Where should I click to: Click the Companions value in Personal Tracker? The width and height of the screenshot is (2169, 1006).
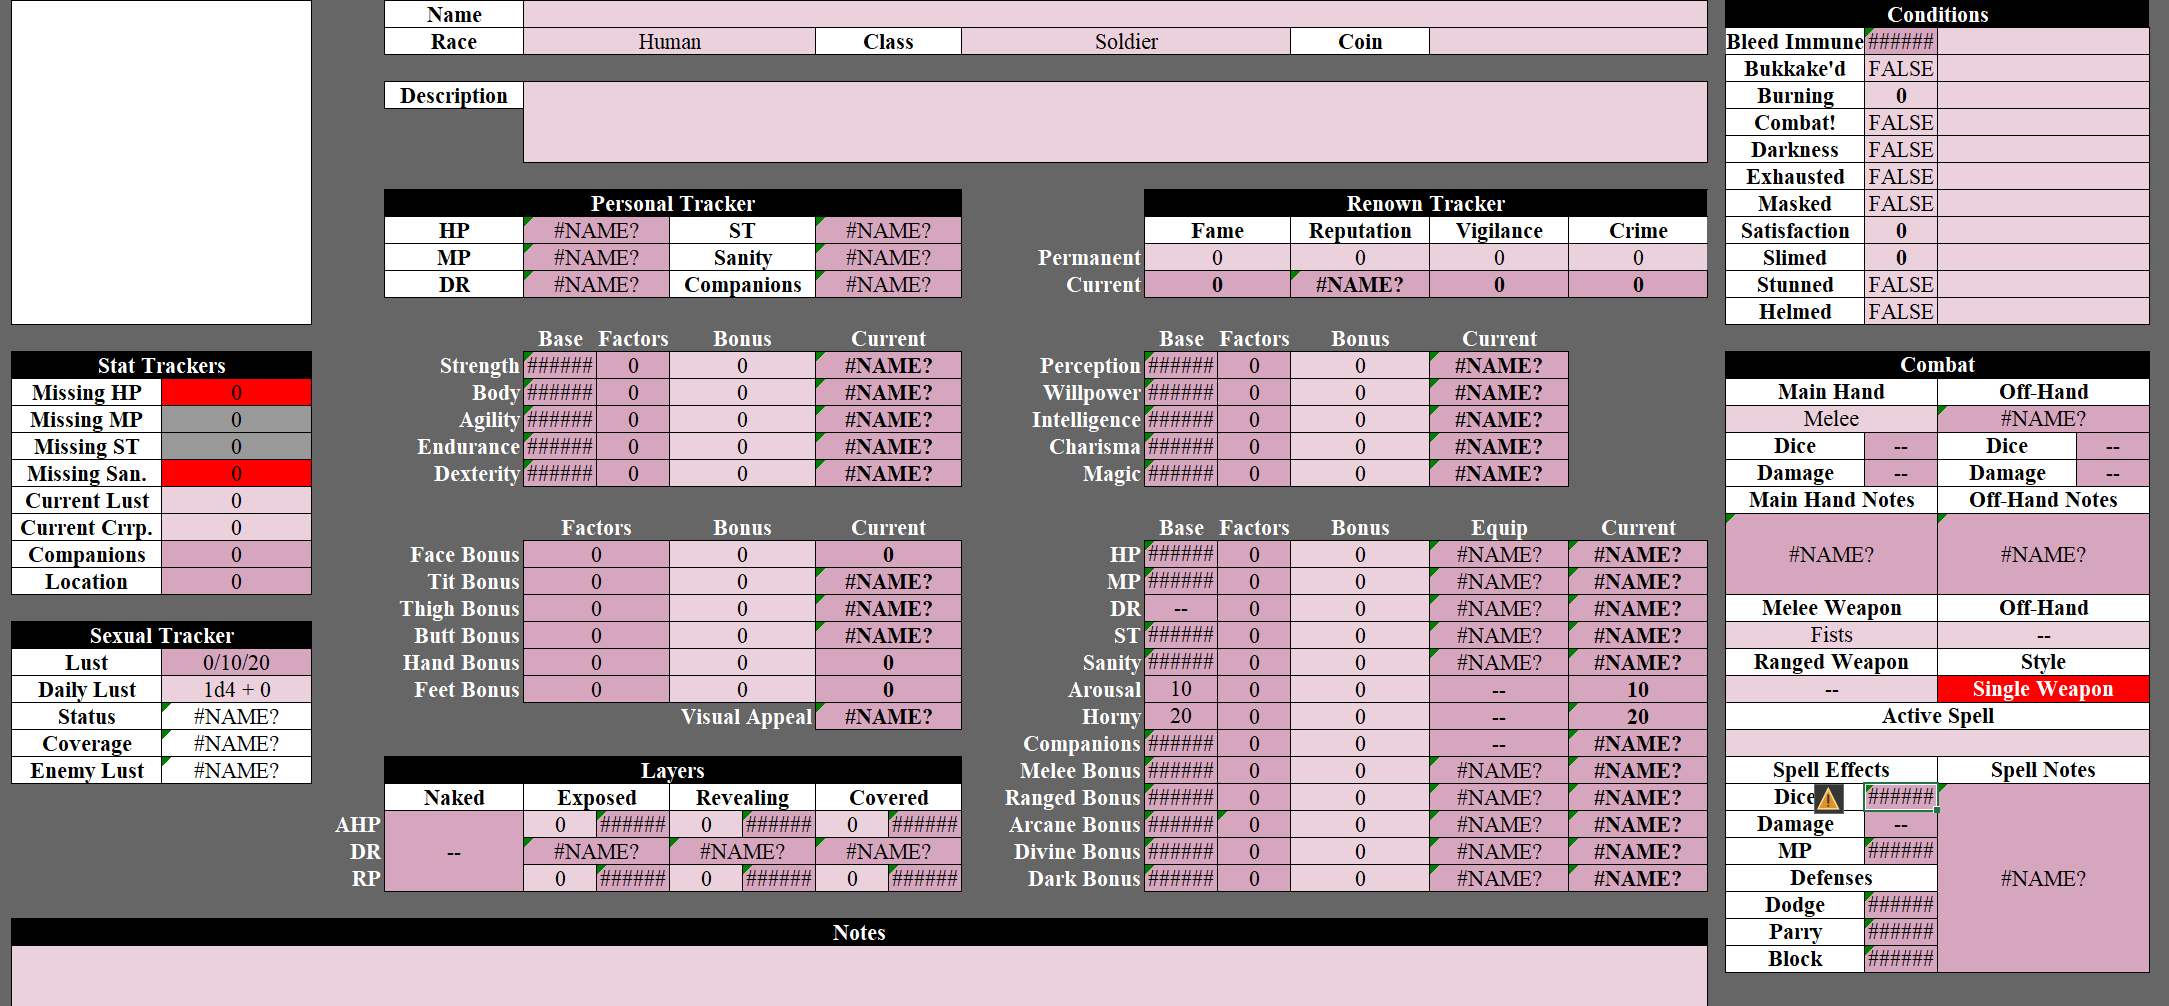coord(888,284)
